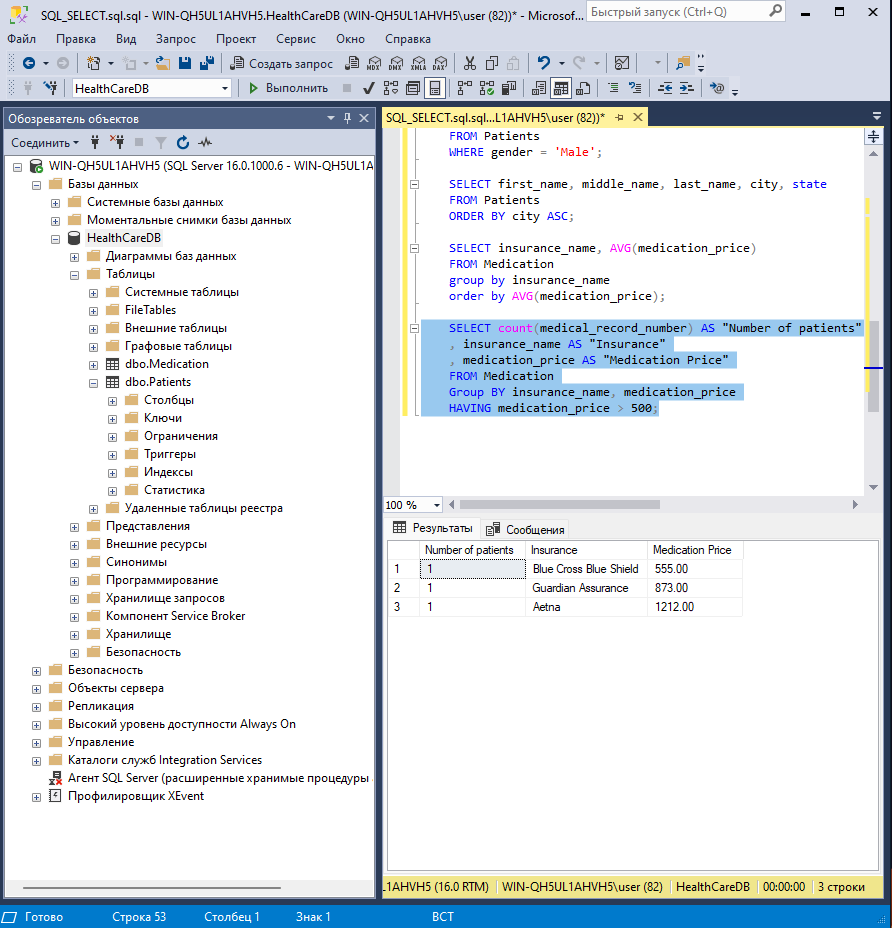
Task: Open the Запрос menu
Action: click(x=175, y=38)
